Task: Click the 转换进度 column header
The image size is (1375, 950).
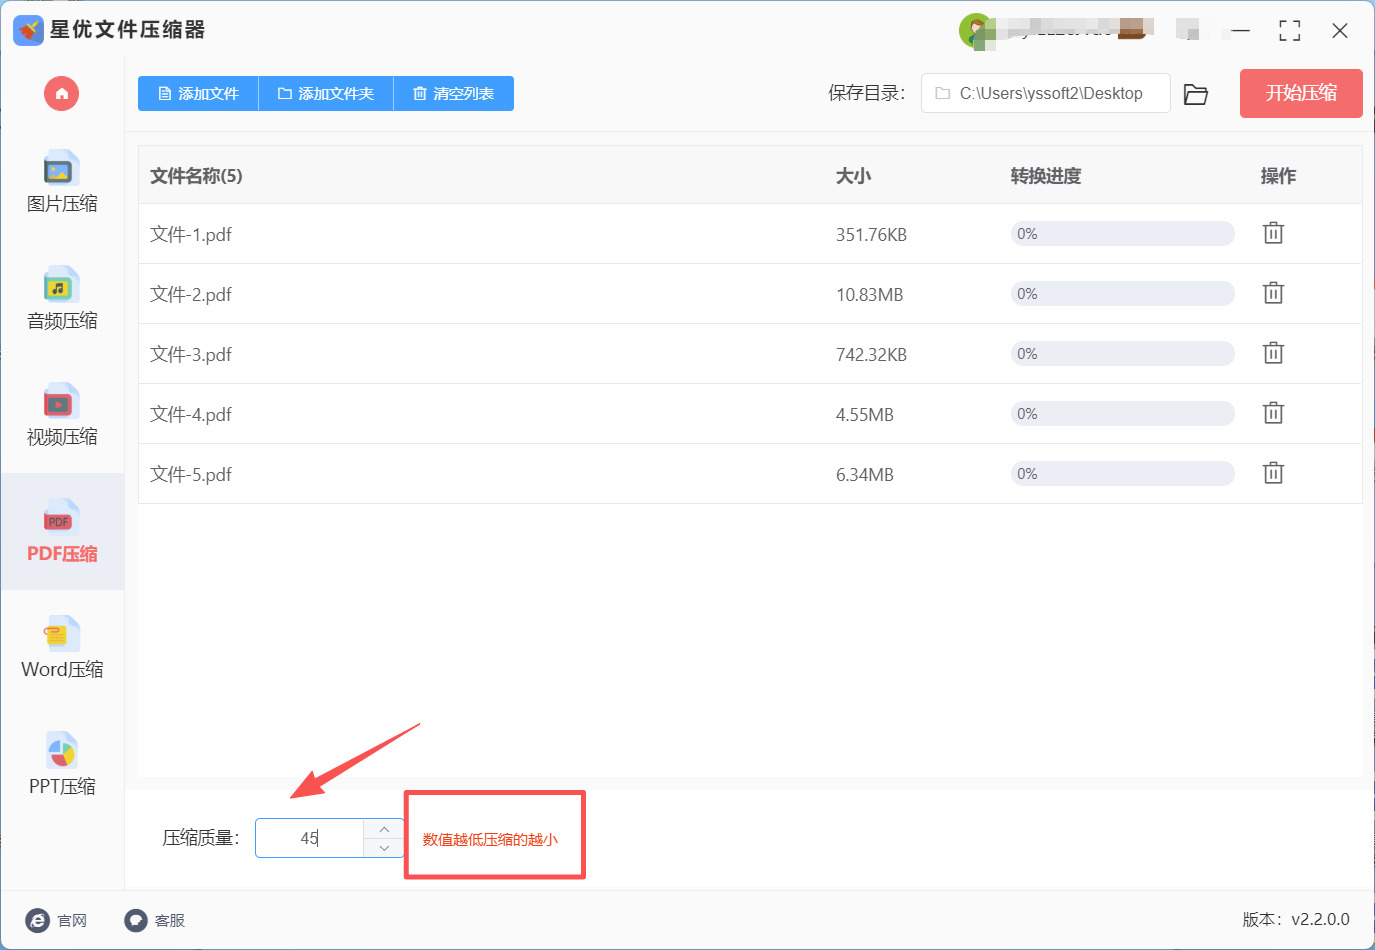Action: pos(1046,176)
